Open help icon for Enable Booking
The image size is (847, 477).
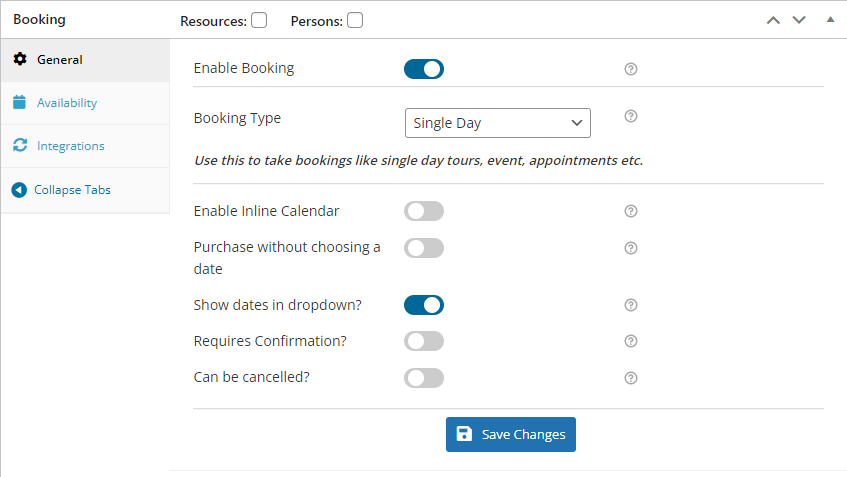631,69
